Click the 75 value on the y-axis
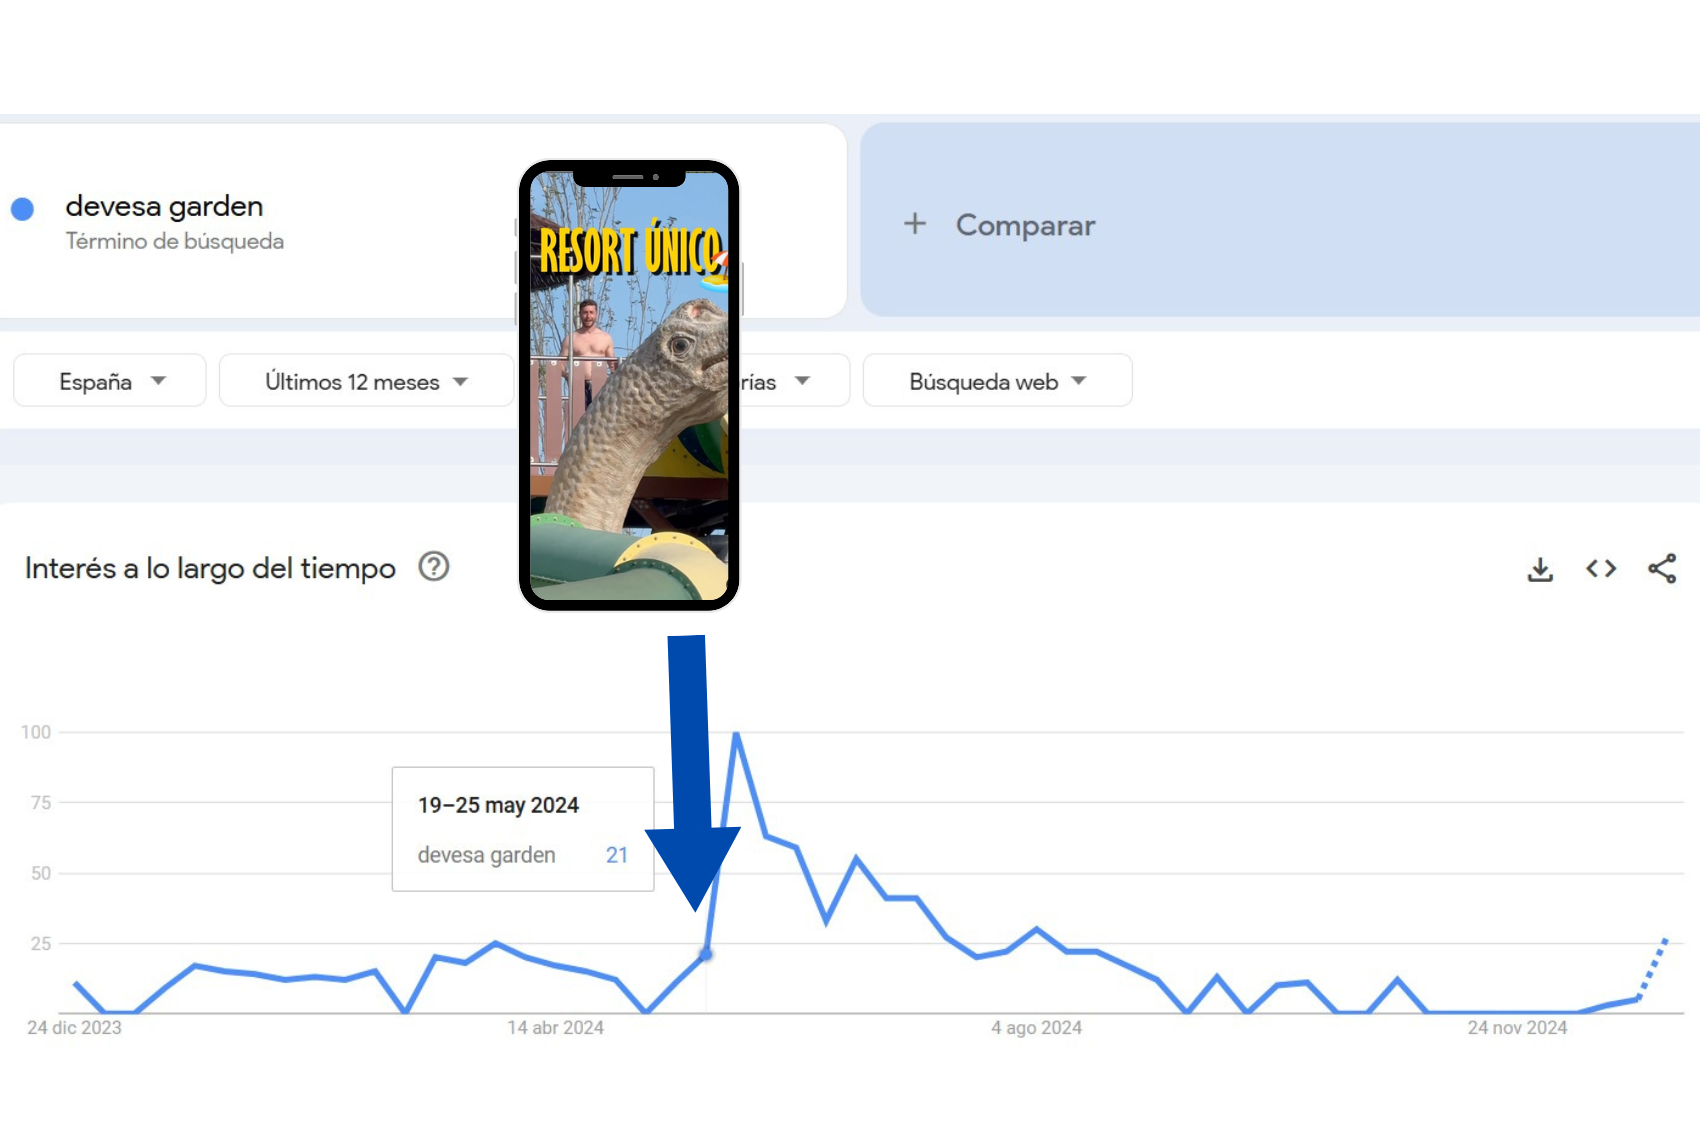1700x1138 pixels. pos(41,802)
